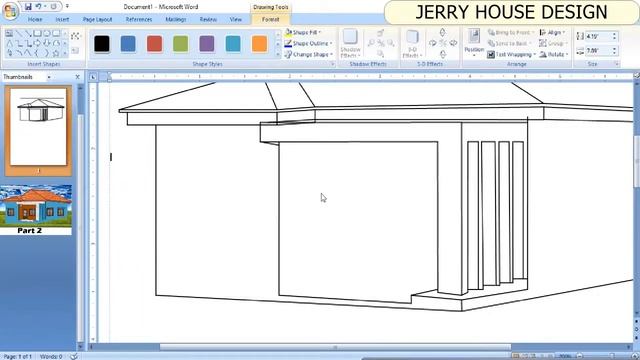Screen dimensions: 640x360
Task: Click the 3-D Tilt Right icon
Action: click(x=453, y=43)
